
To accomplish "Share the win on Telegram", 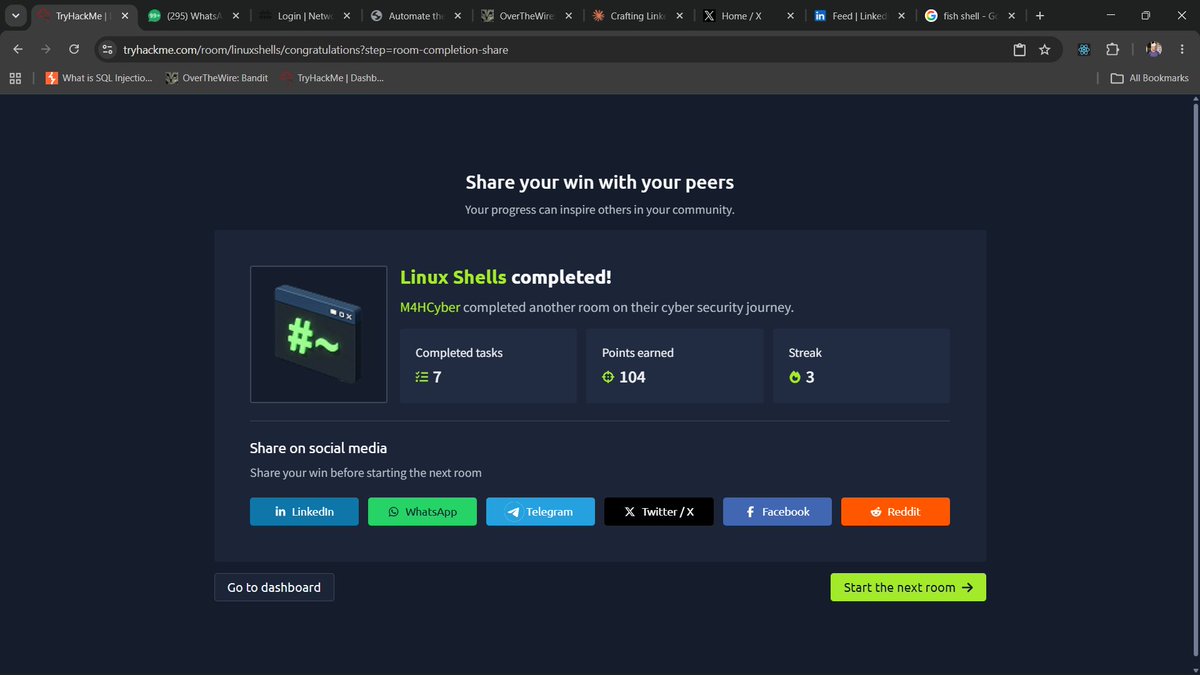I will (540, 511).
